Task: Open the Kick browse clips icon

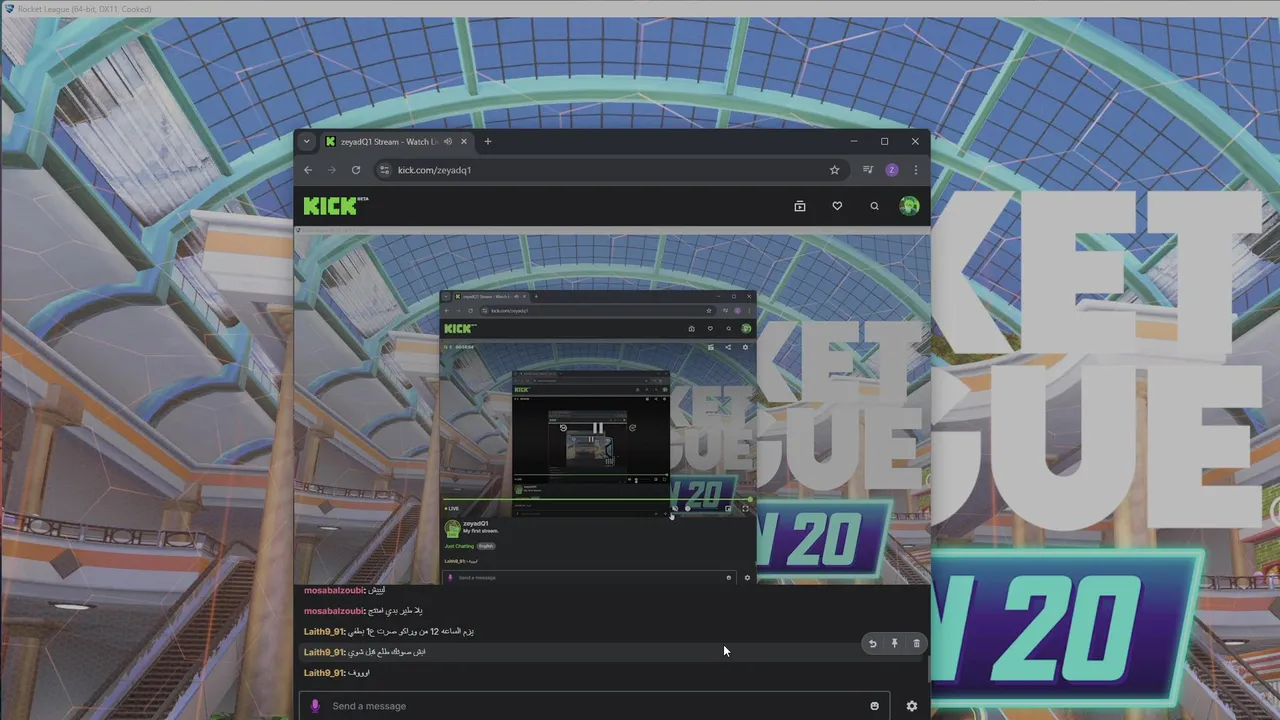Action: (x=800, y=206)
